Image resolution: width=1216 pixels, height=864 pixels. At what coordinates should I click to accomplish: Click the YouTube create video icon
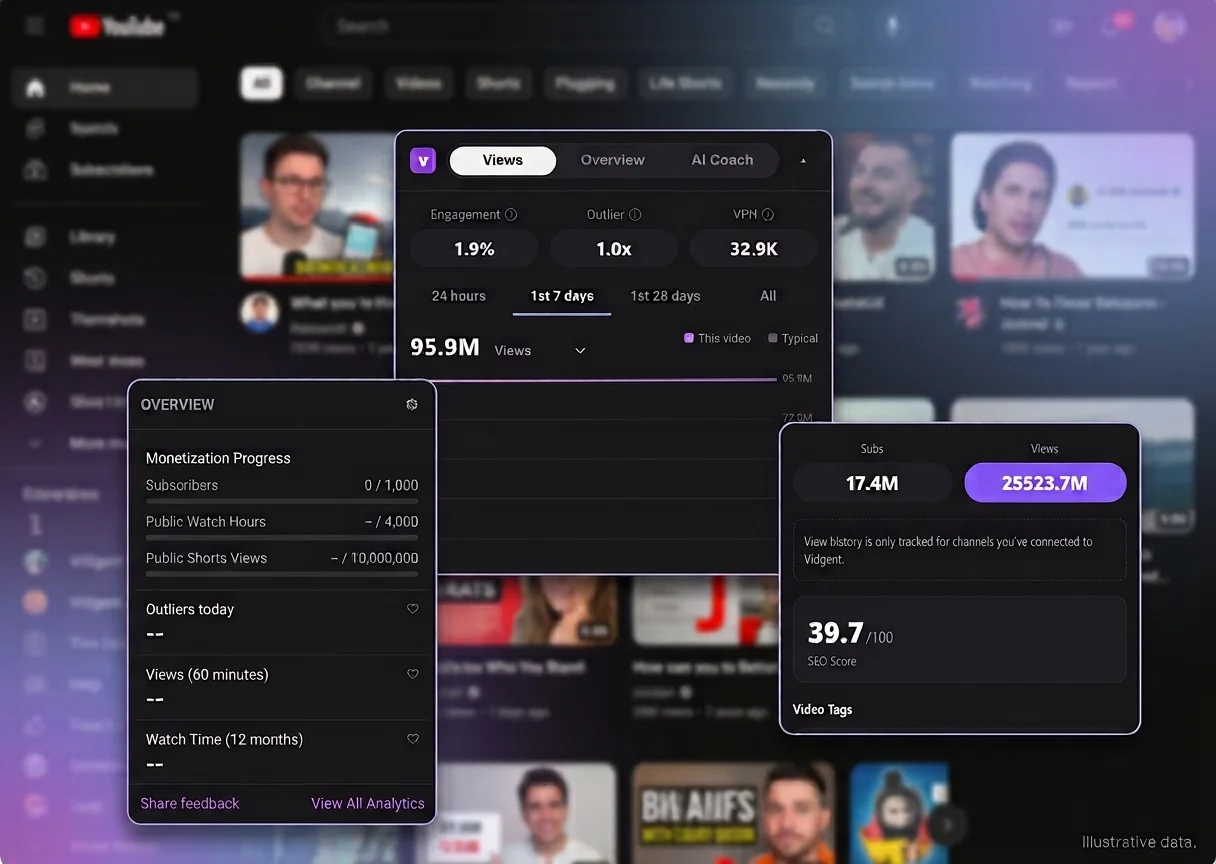(x=1060, y=27)
